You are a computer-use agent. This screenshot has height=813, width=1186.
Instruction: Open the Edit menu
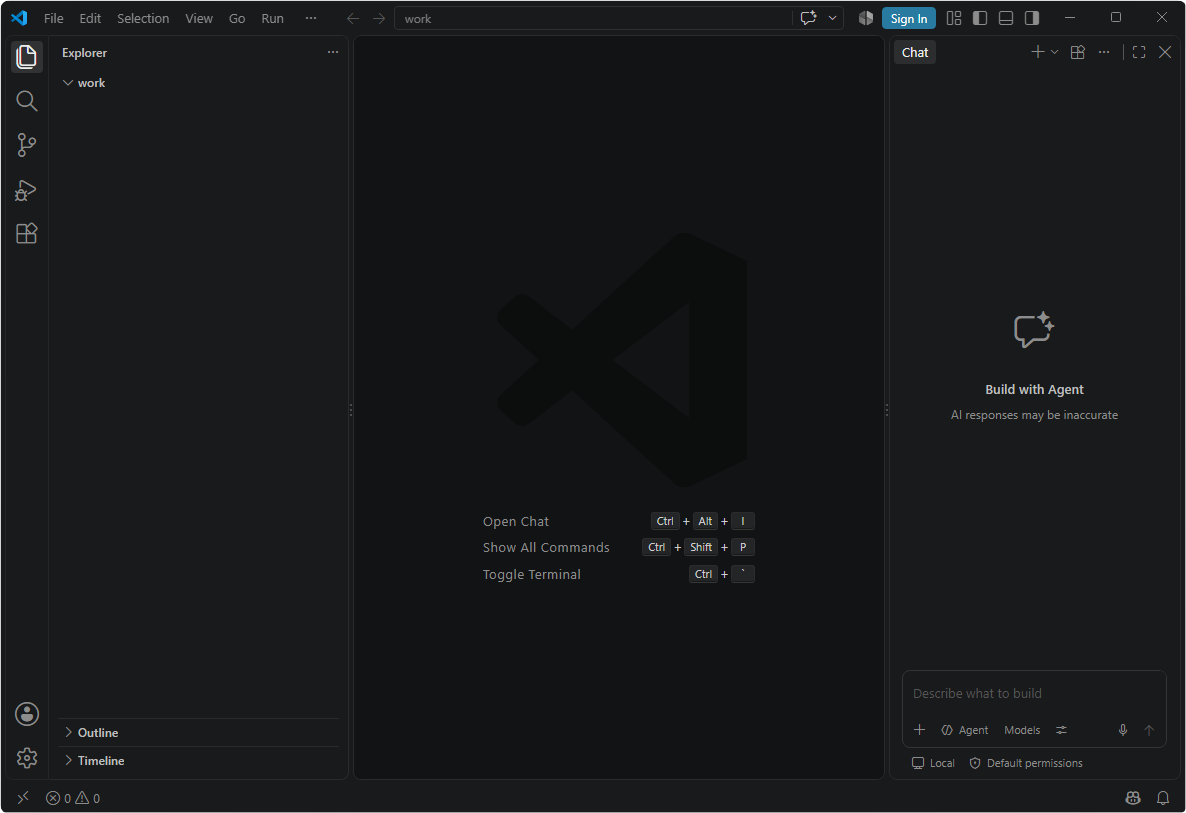point(90,18)
